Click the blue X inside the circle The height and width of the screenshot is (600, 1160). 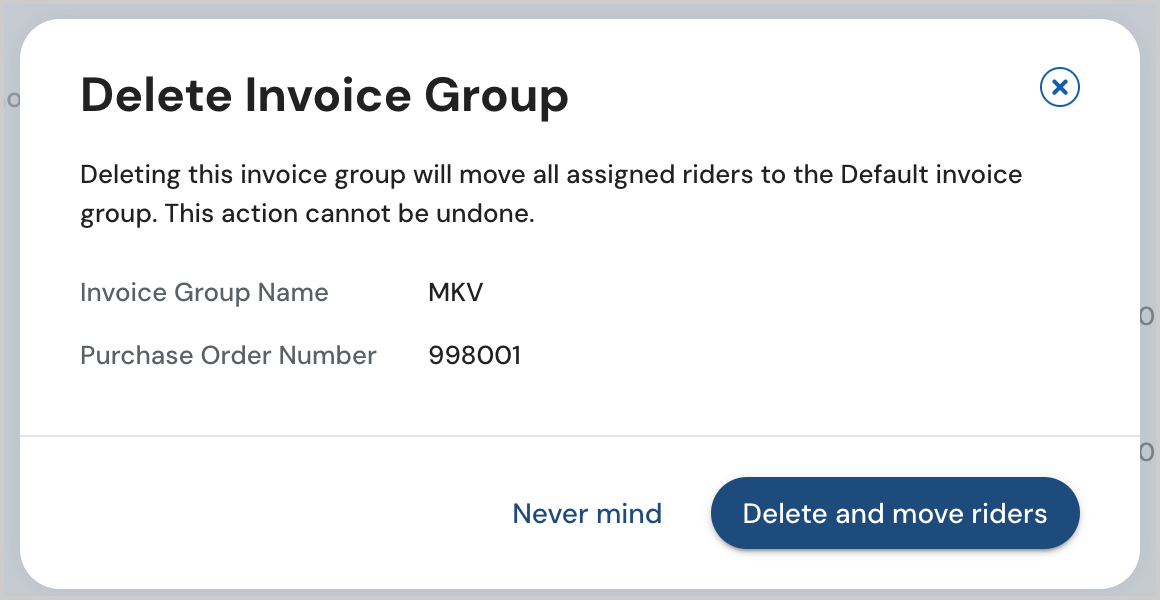point(1059,87)
